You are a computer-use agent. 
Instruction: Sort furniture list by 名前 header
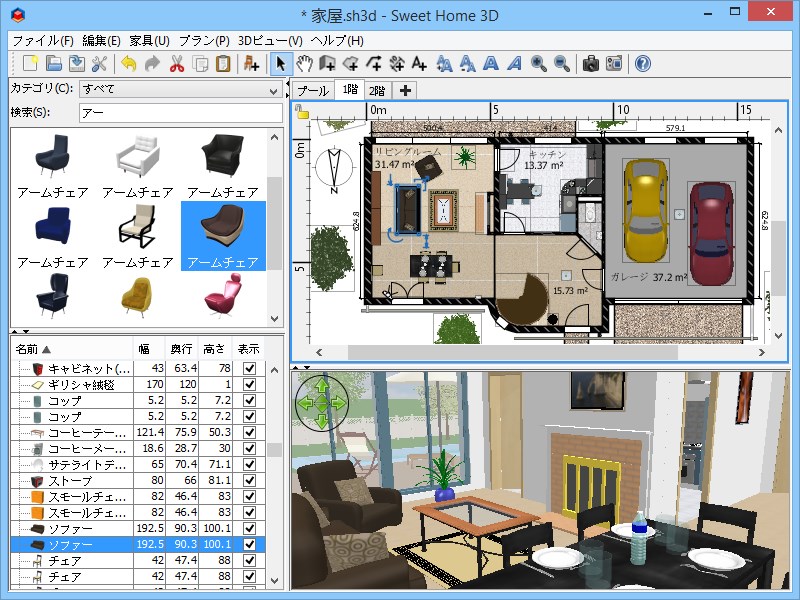click(71, 349)
